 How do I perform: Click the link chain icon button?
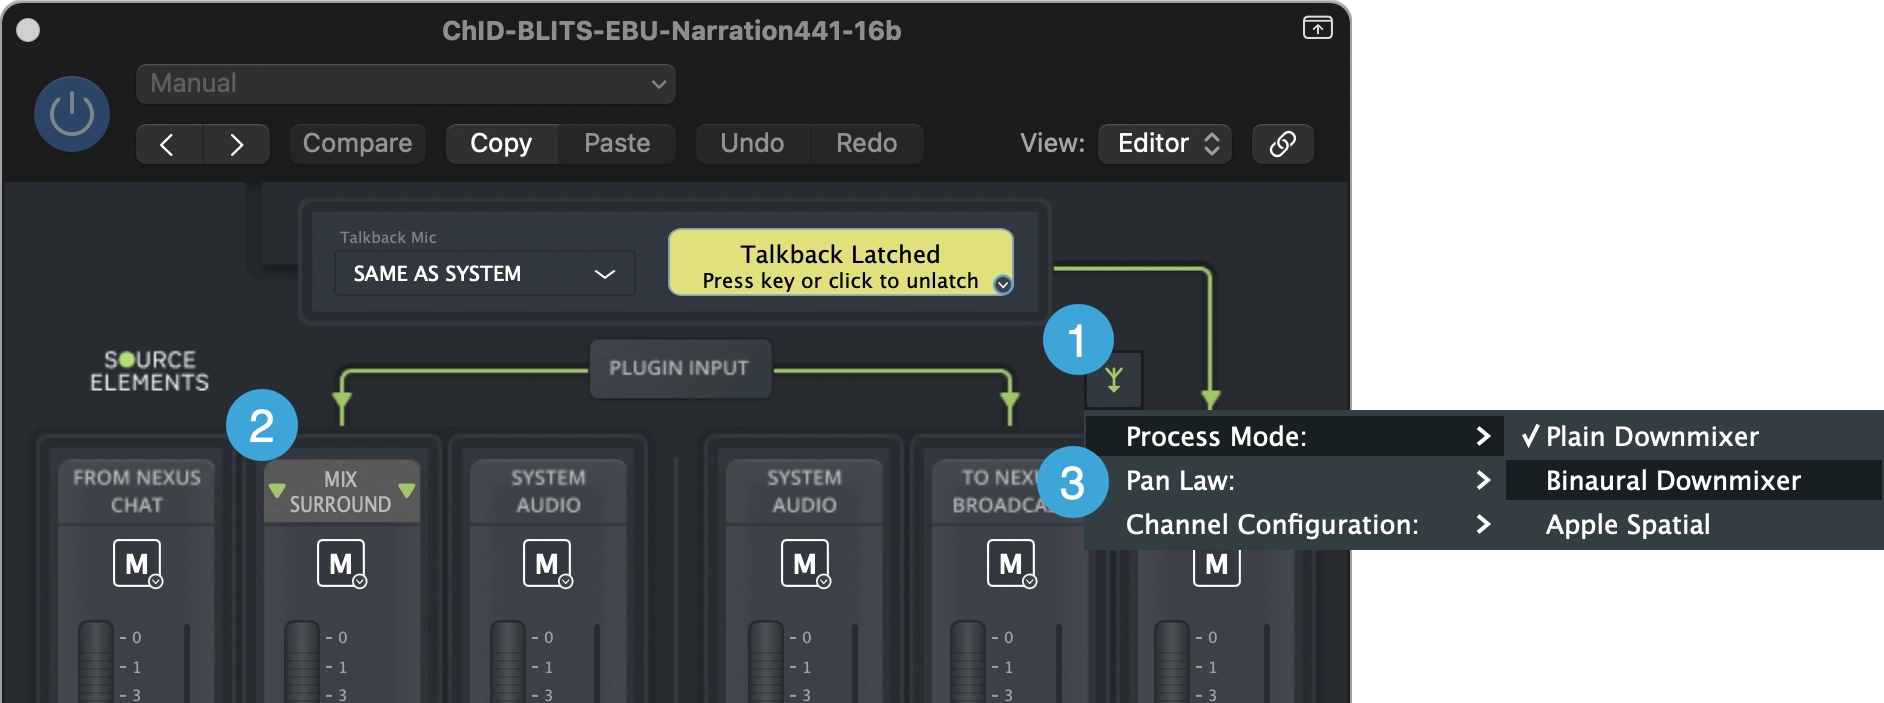pos(1283,144)
